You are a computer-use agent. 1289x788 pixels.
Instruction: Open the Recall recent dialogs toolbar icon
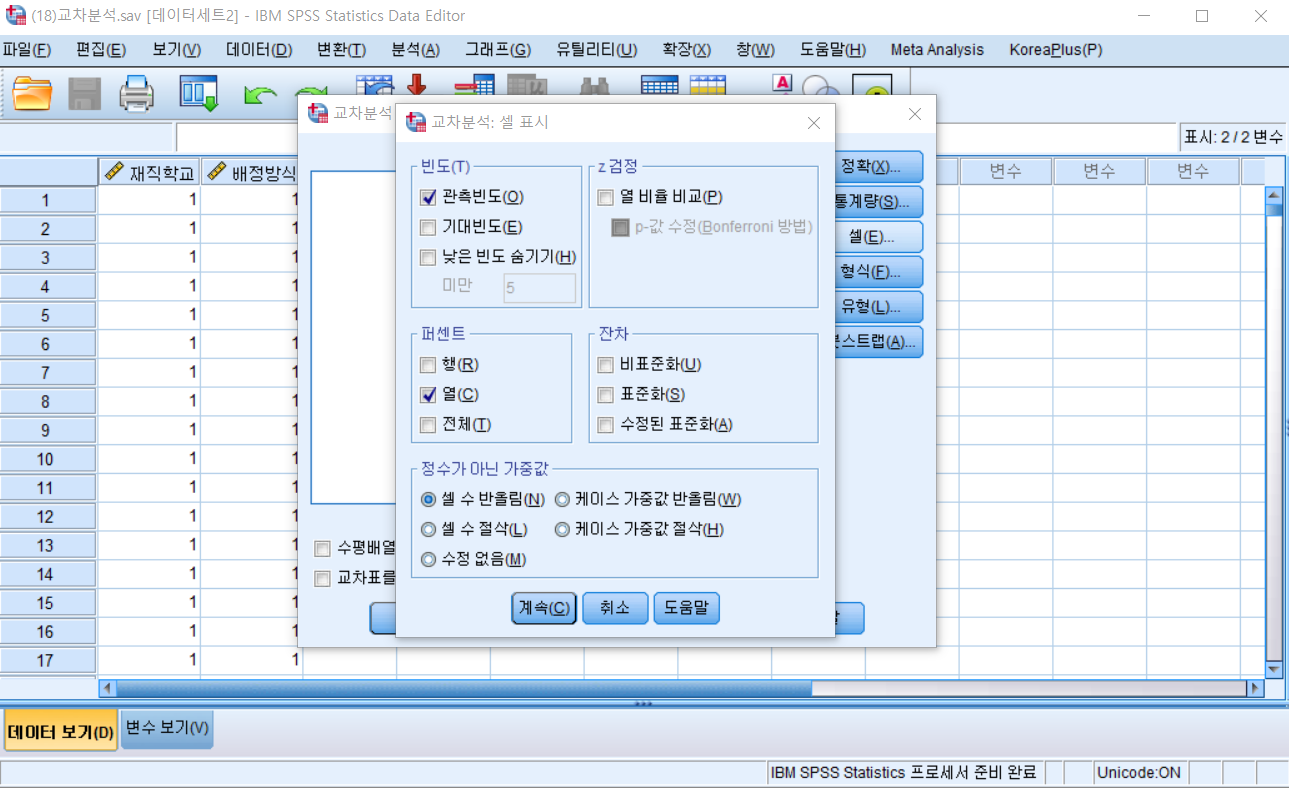tap(198, 94)
